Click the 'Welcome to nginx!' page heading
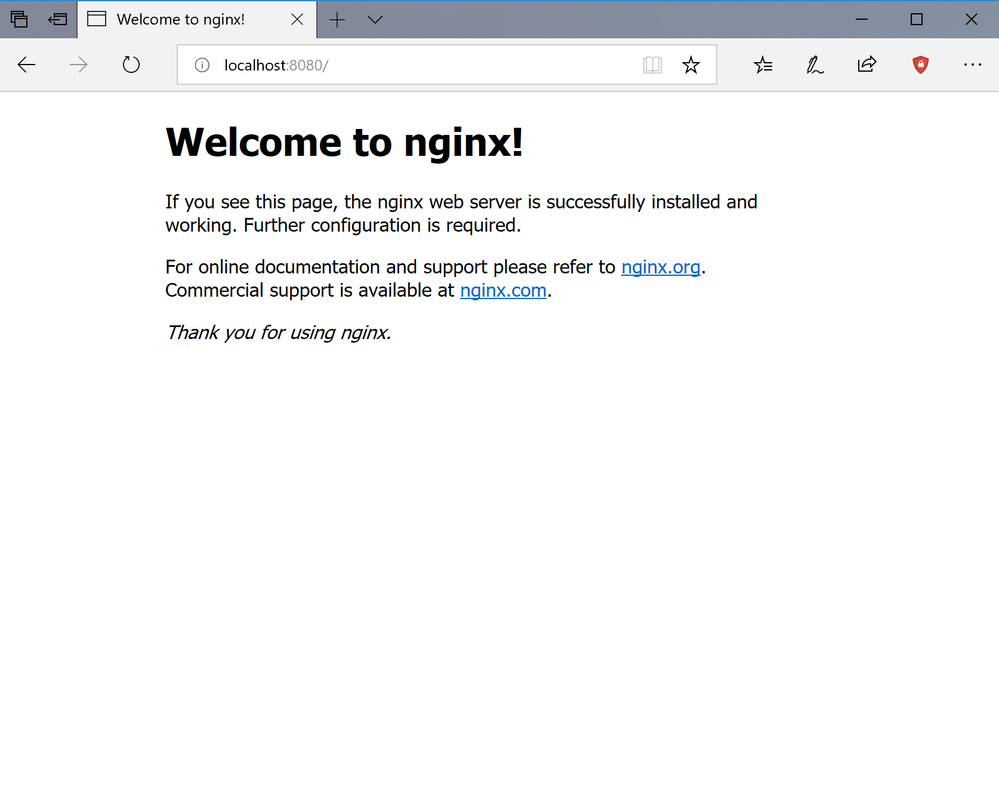 click(344, 141)
